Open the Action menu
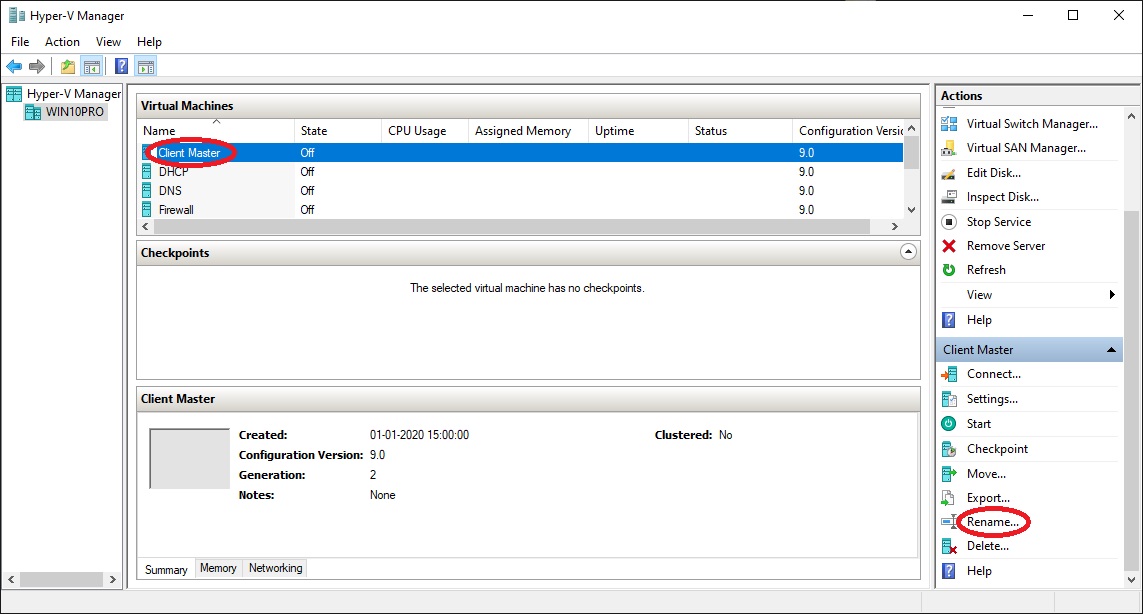1143x614 pixels. click(62, 42)
